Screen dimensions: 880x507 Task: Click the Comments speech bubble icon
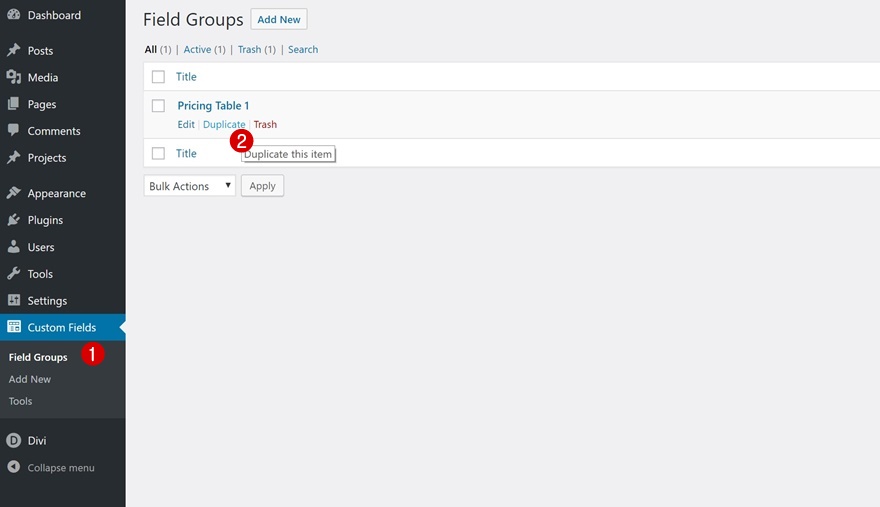pyautogui.click(x=13, y=130)
